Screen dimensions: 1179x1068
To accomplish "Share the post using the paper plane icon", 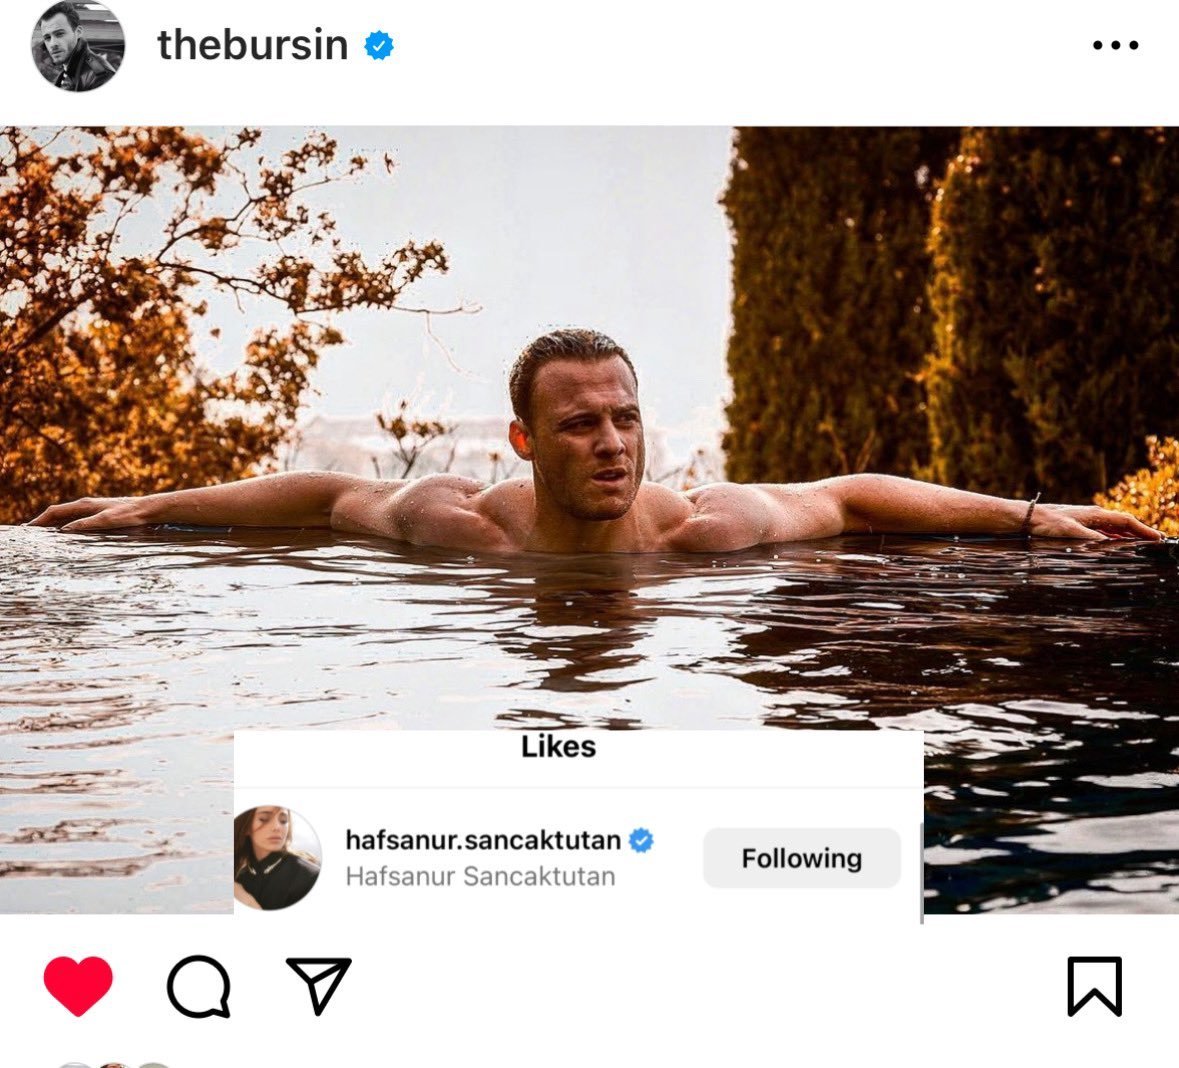I will point(319,985).
